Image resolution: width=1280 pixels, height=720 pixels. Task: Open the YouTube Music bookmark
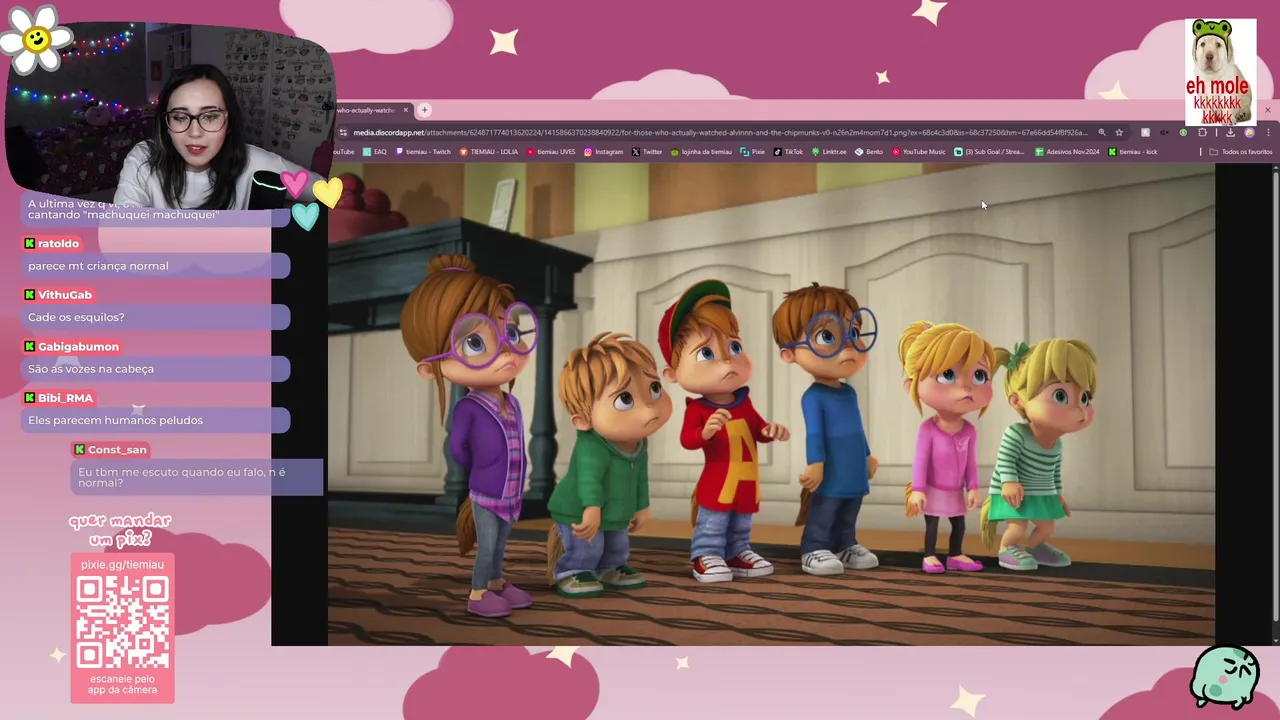(x=918, y=152)
